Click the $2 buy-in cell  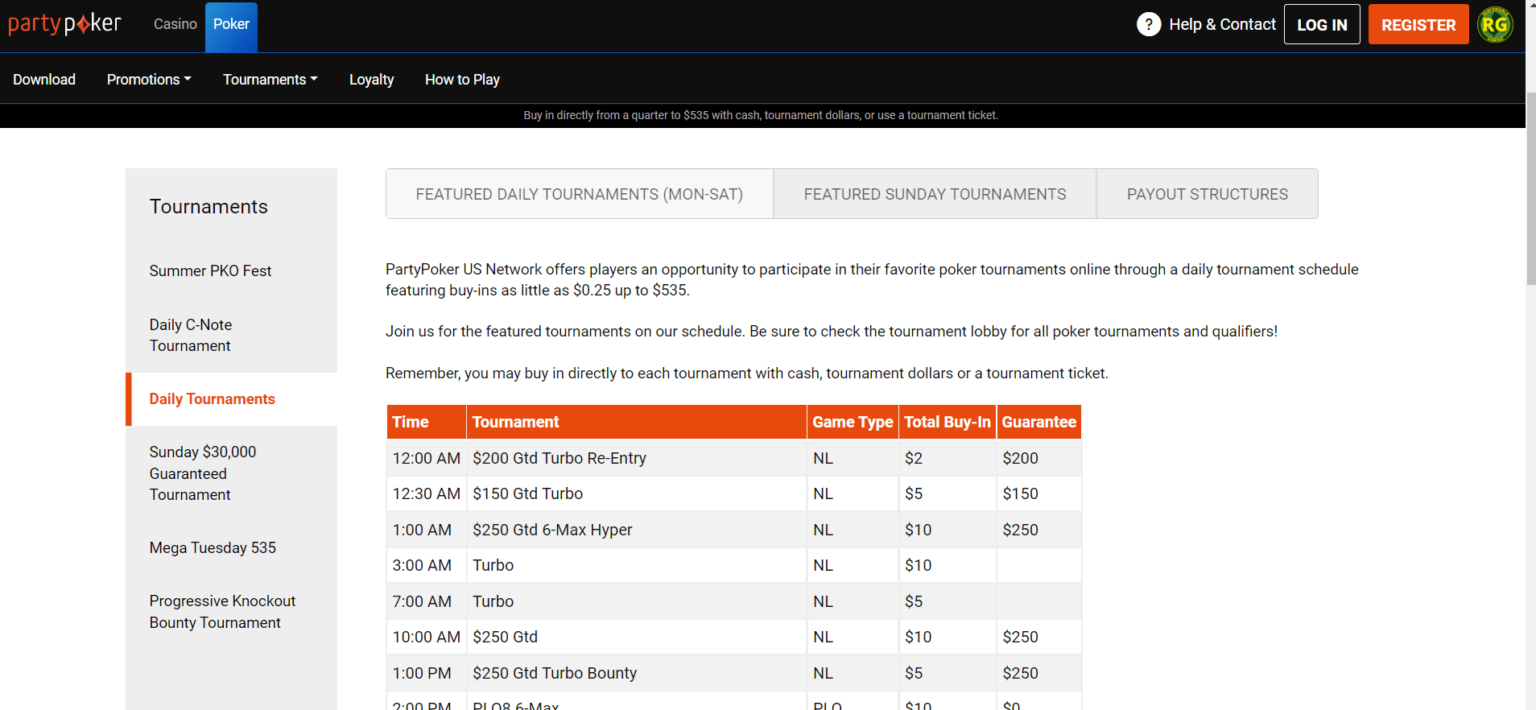947,458
